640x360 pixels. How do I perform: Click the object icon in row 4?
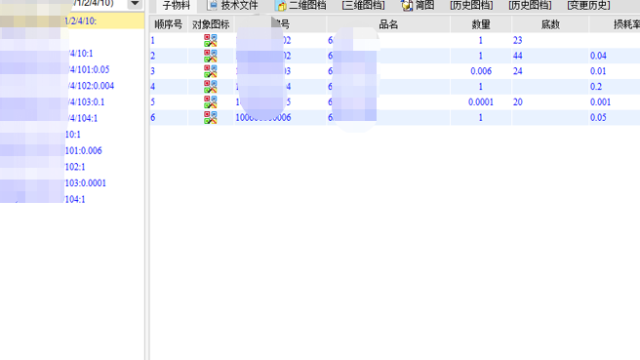tap(211, 87)
